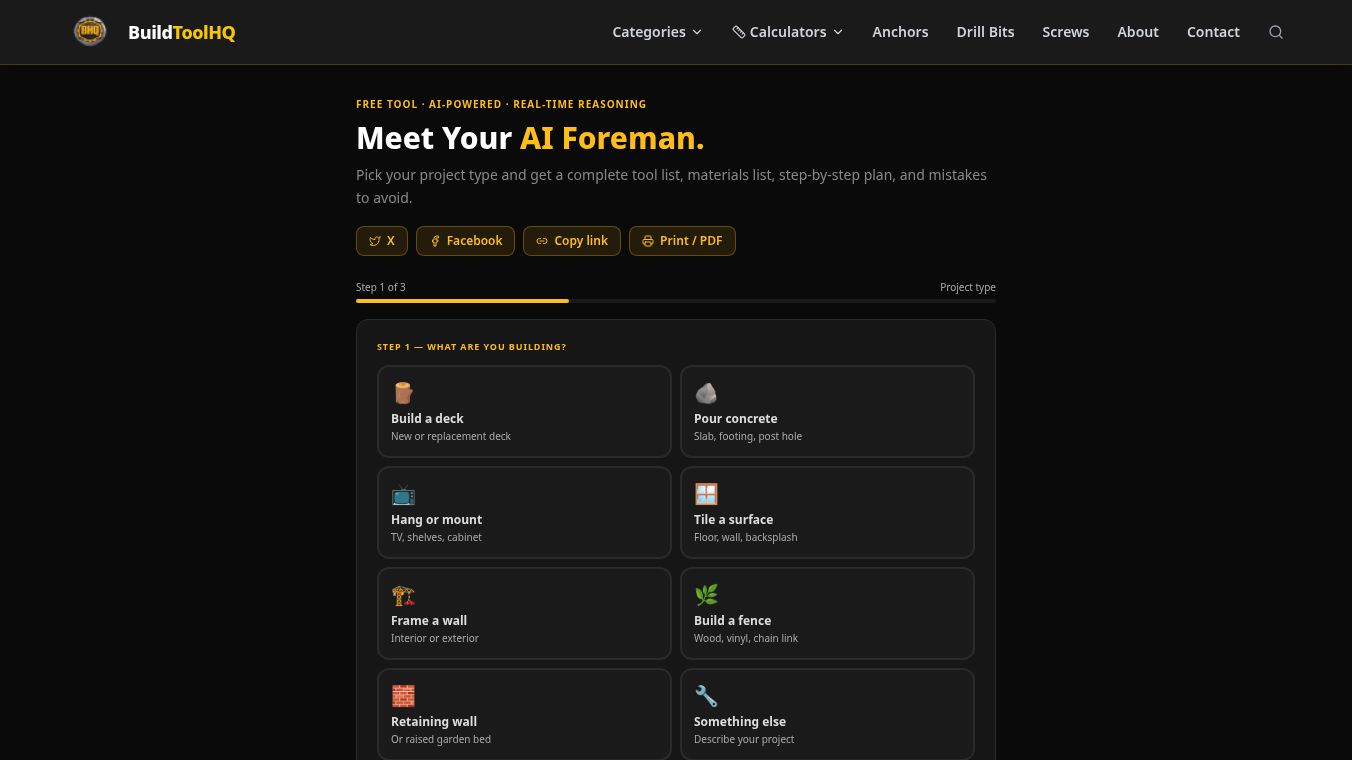Viewport: 1352px width, 760px height.
Task: Pick the Build a fence project card
Action: point(827,613)
